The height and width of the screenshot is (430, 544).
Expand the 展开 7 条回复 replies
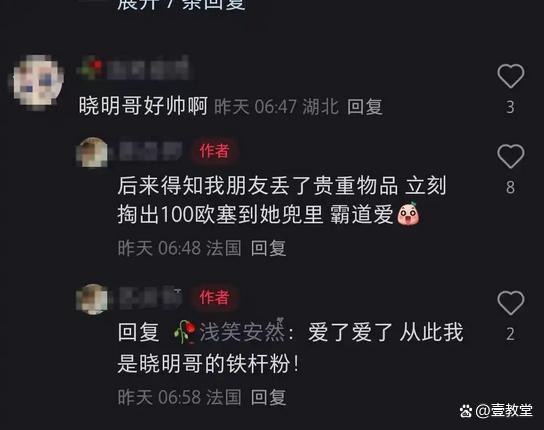pos(181,4)
